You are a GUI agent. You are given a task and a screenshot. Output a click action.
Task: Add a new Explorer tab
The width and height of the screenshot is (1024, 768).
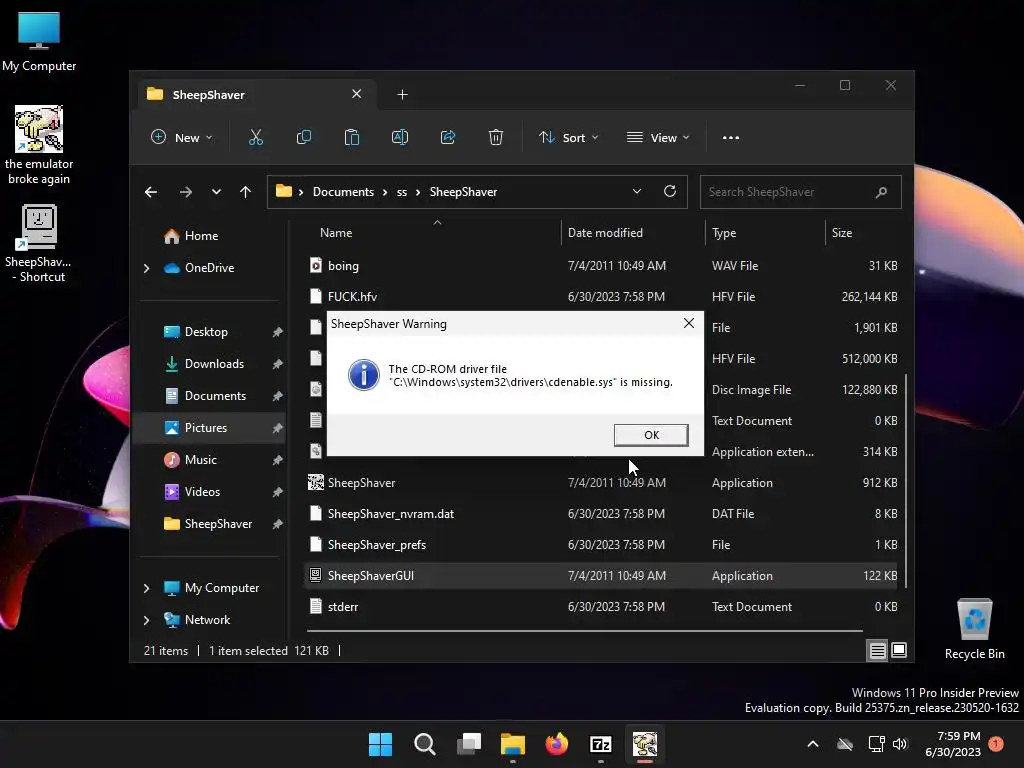coord(402,95)
